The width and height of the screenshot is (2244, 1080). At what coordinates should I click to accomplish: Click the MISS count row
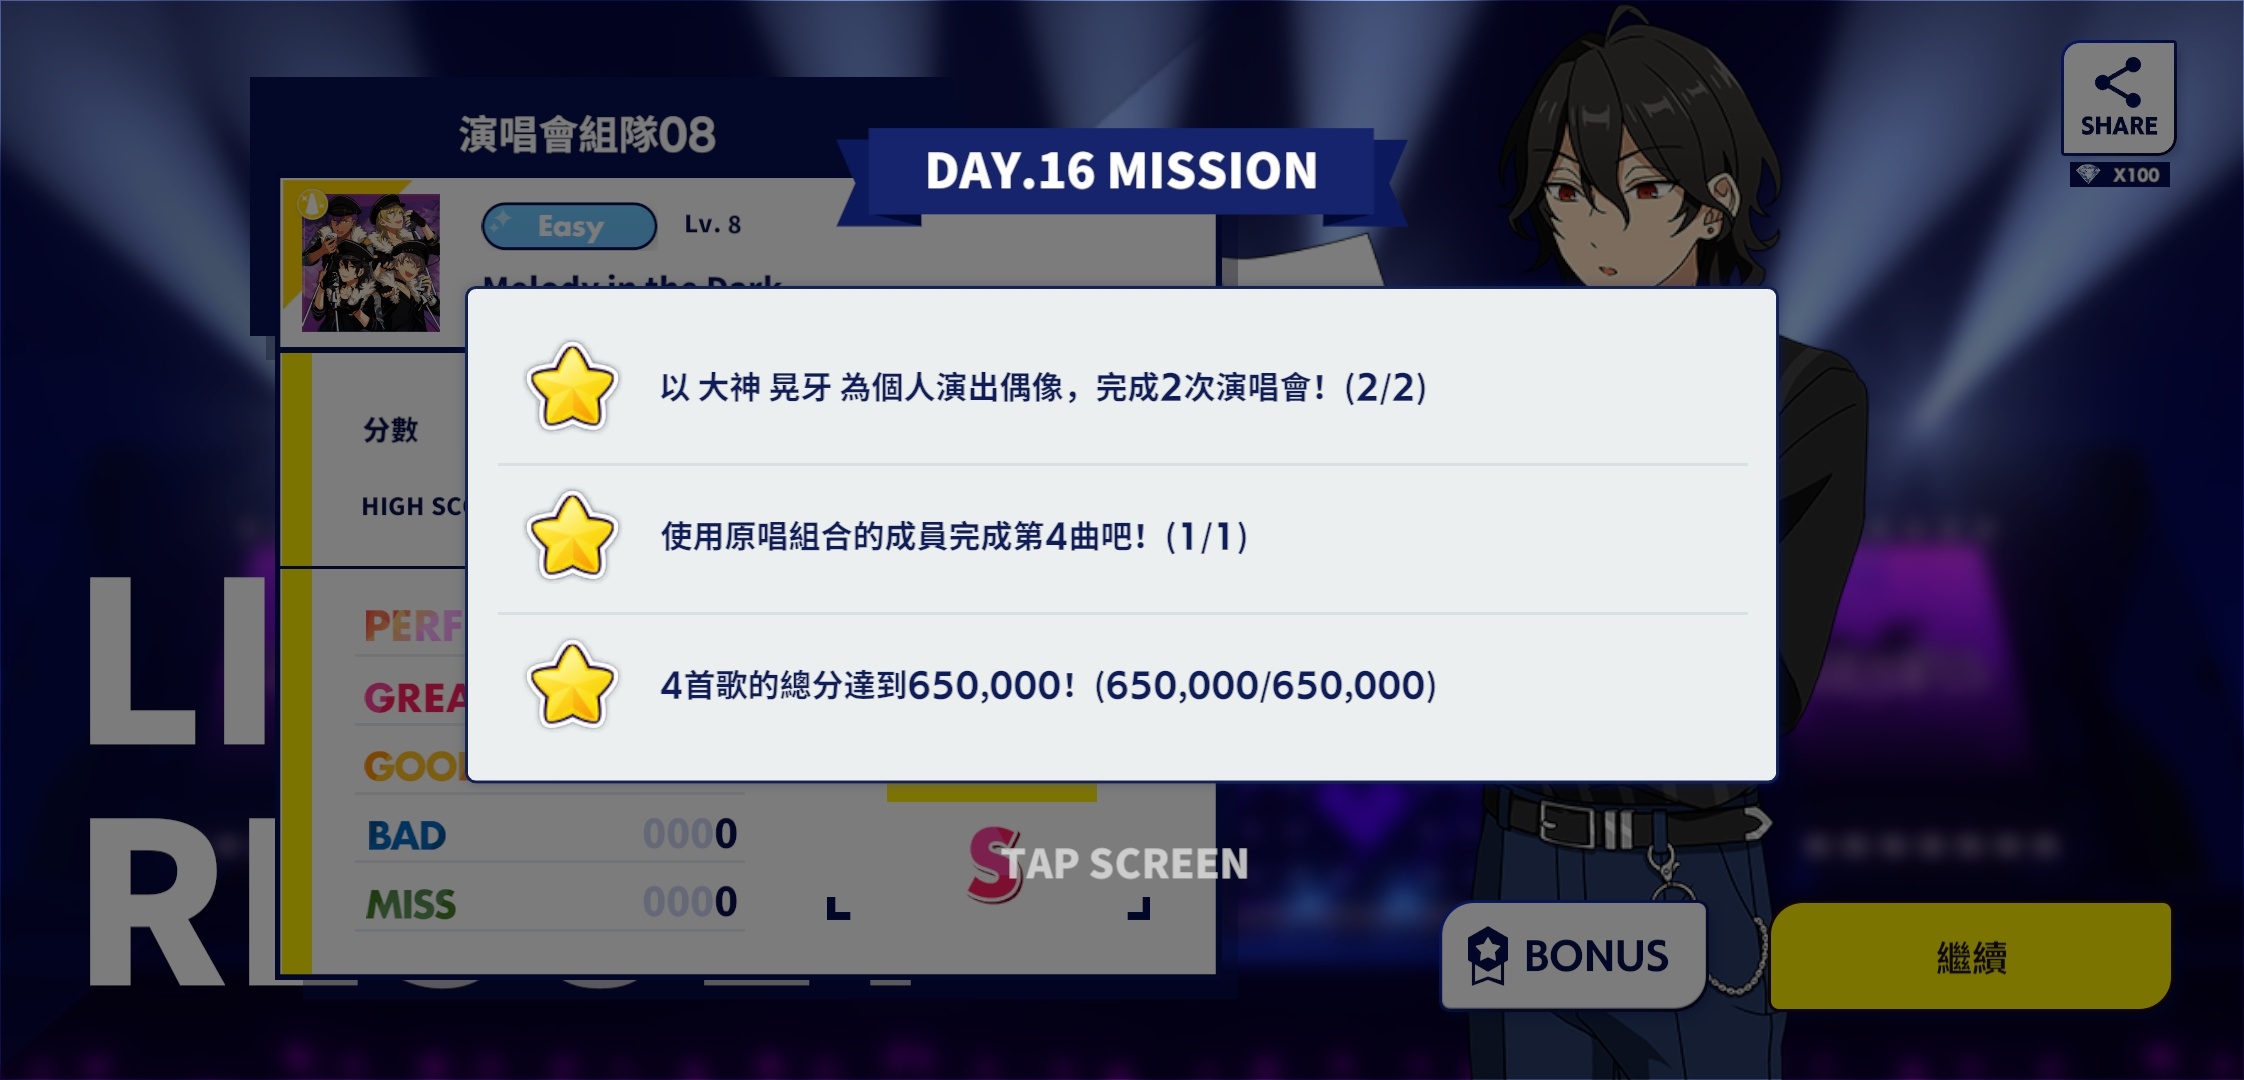[x=551, y=903]
